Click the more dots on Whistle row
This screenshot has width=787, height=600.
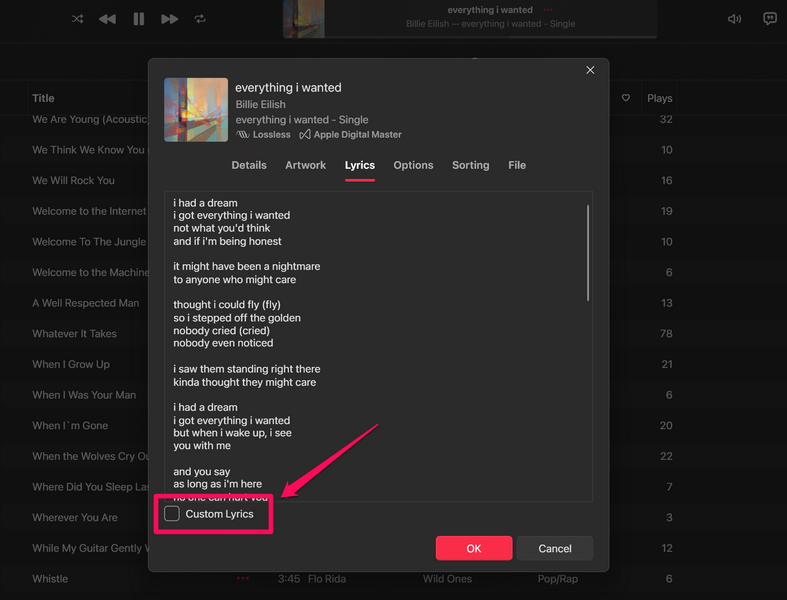(x=243, y=578)
